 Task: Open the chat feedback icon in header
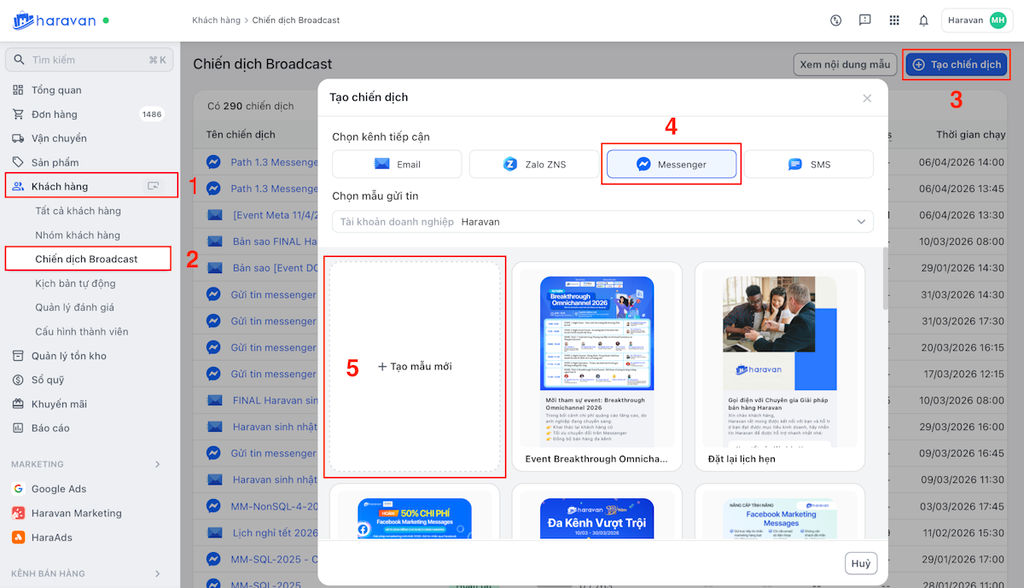point(865,20)
